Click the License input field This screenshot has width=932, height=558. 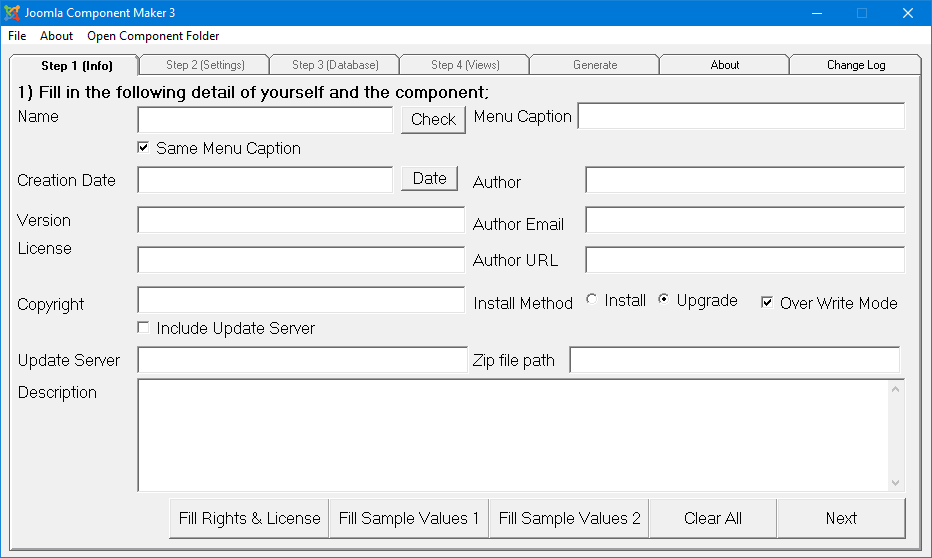click(301, 260)
